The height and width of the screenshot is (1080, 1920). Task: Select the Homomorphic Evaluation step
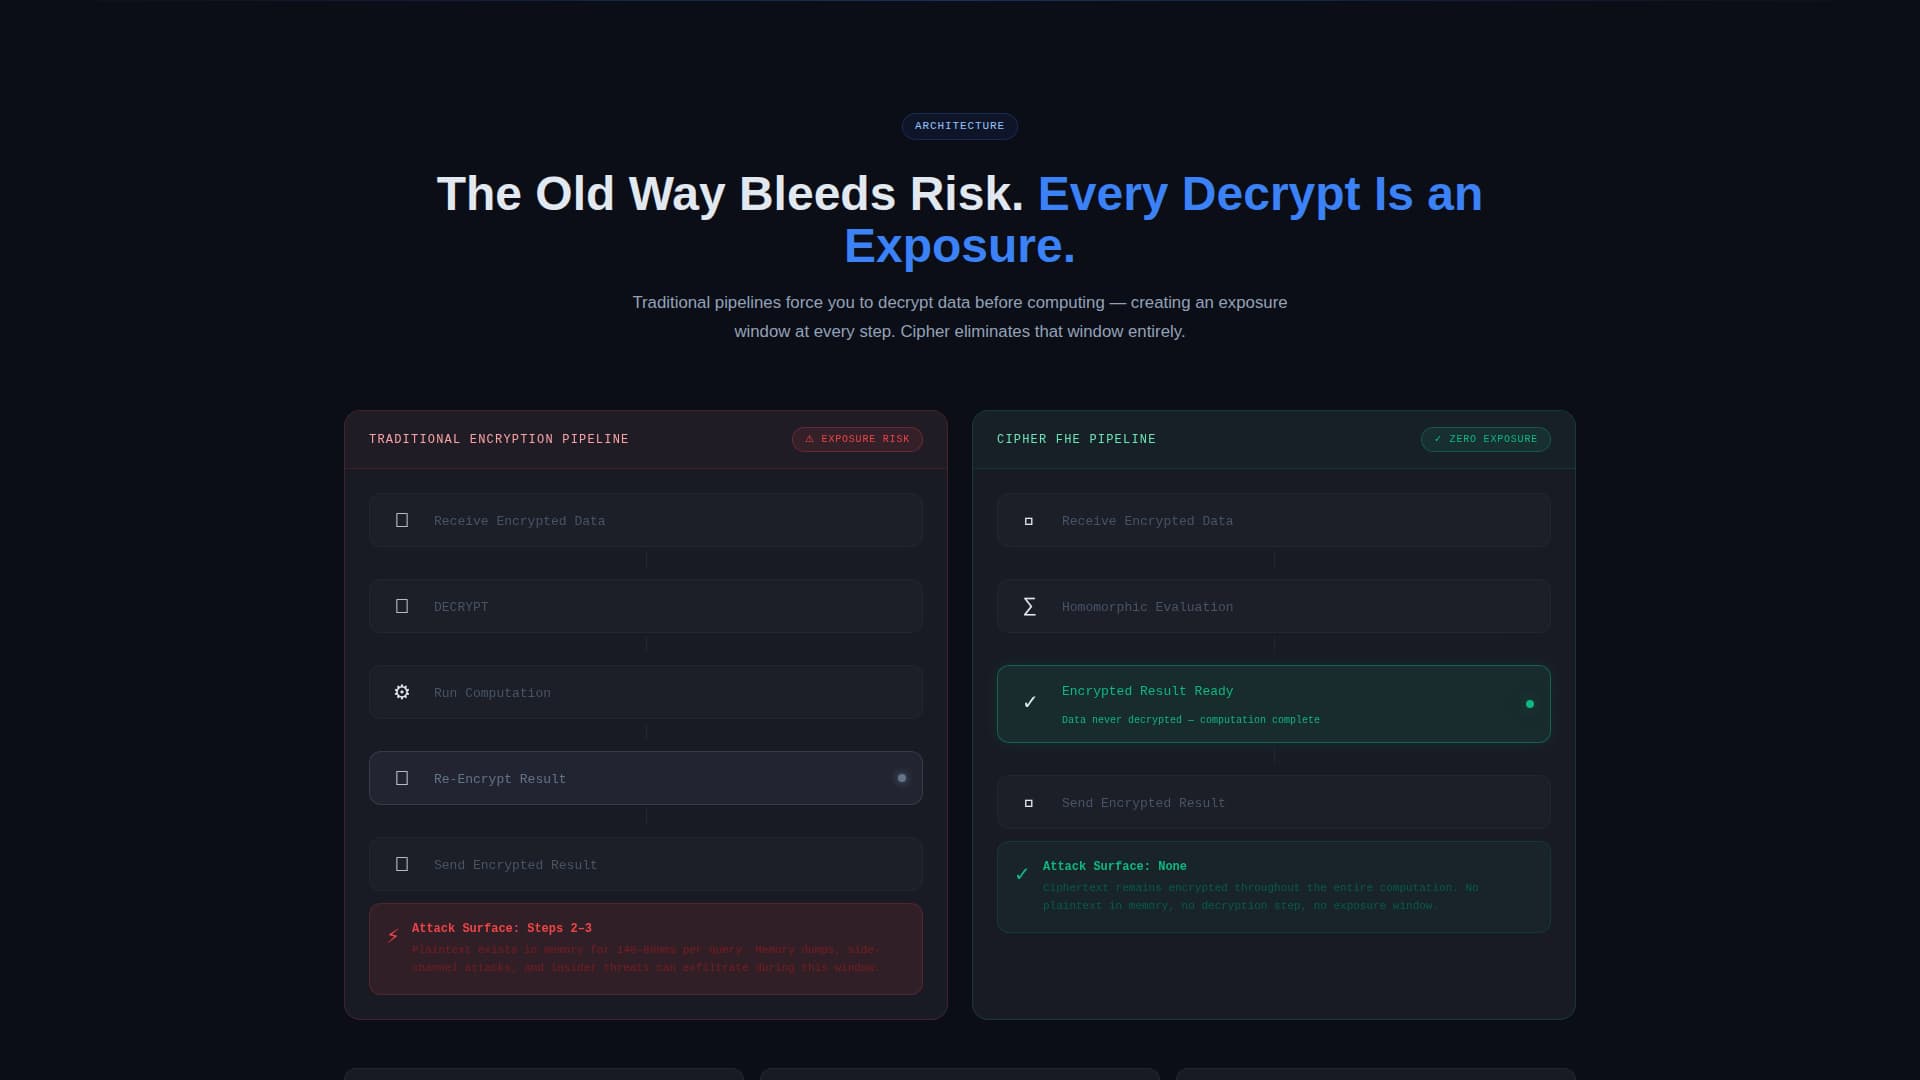click(1273, 606)
